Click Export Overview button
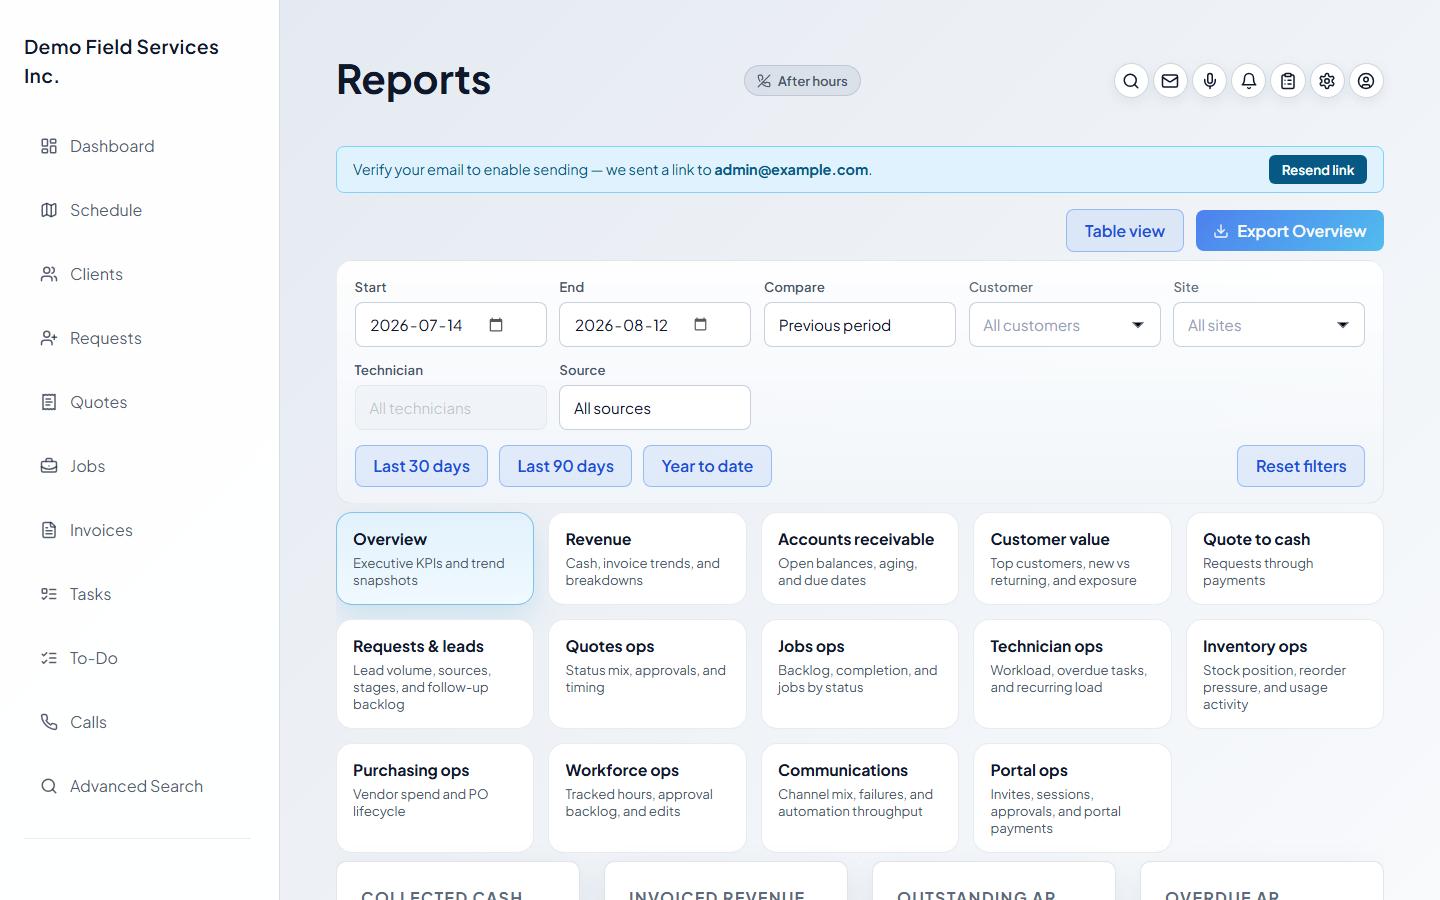Viewport: 1440px width, 900px height. [1290, 231]
